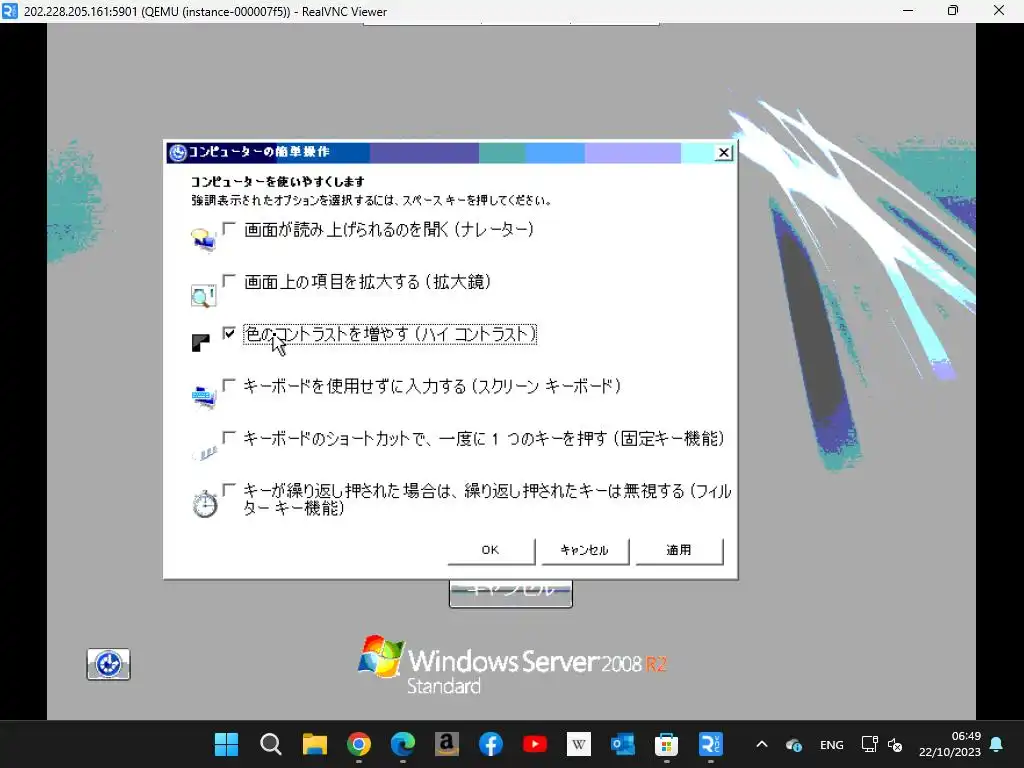
Task: Click the Filter Keys stopwatch icon
Action: click(x=204, y=504)
